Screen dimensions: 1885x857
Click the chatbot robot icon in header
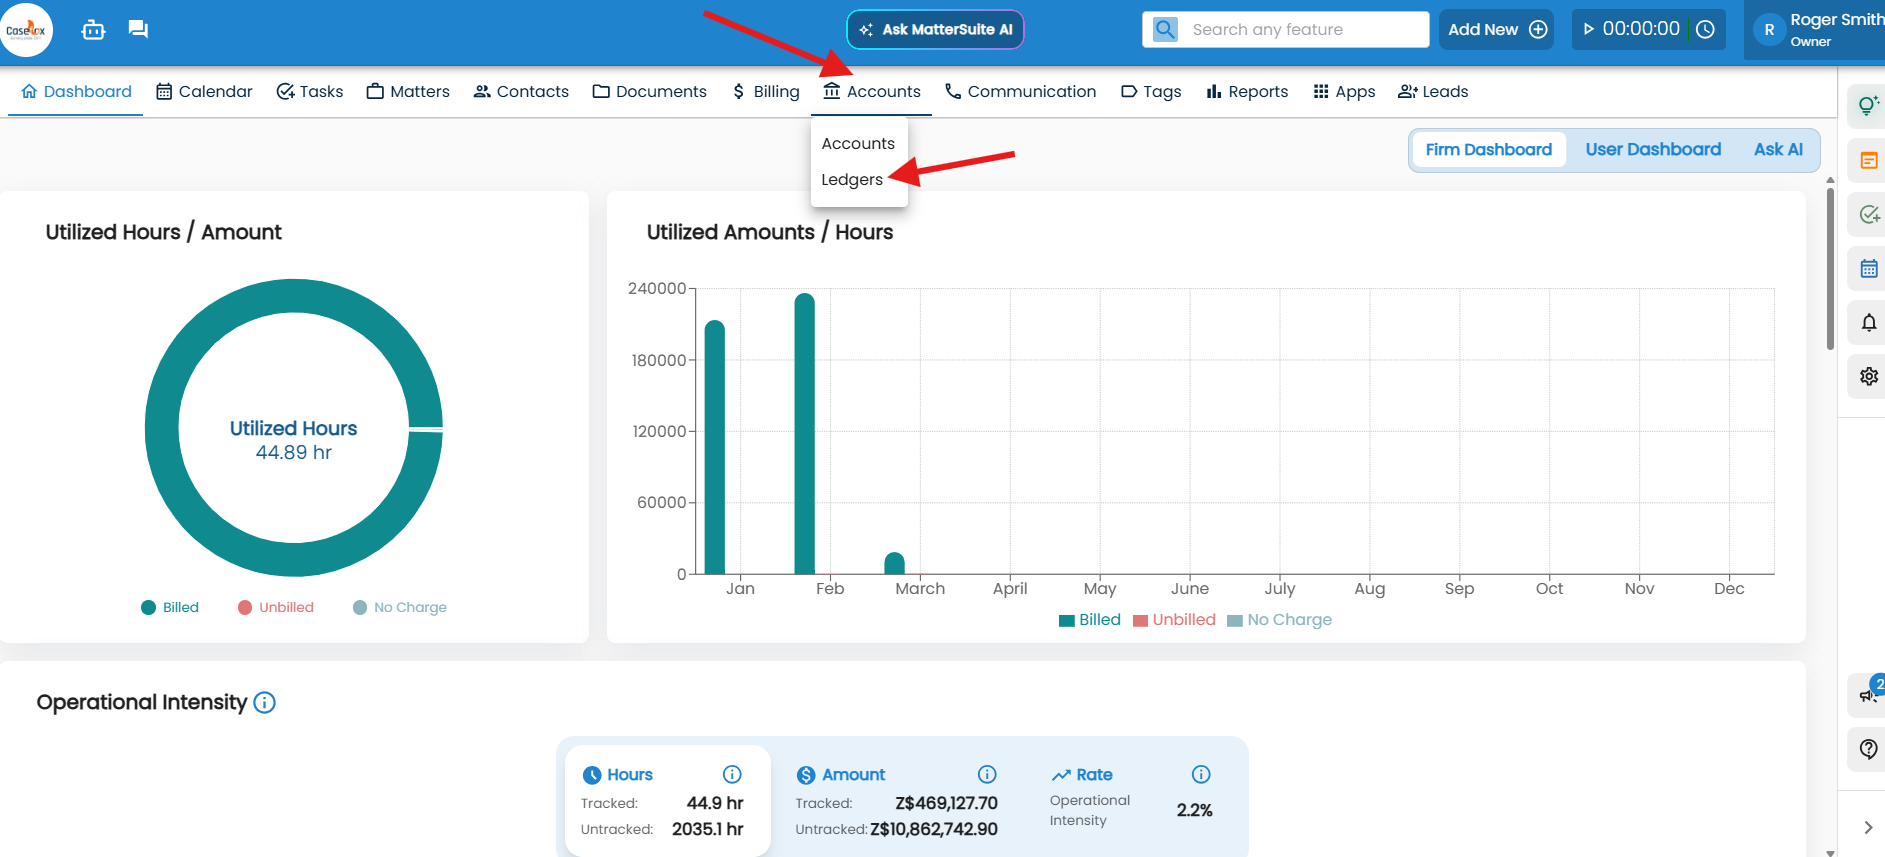(93, 30)
